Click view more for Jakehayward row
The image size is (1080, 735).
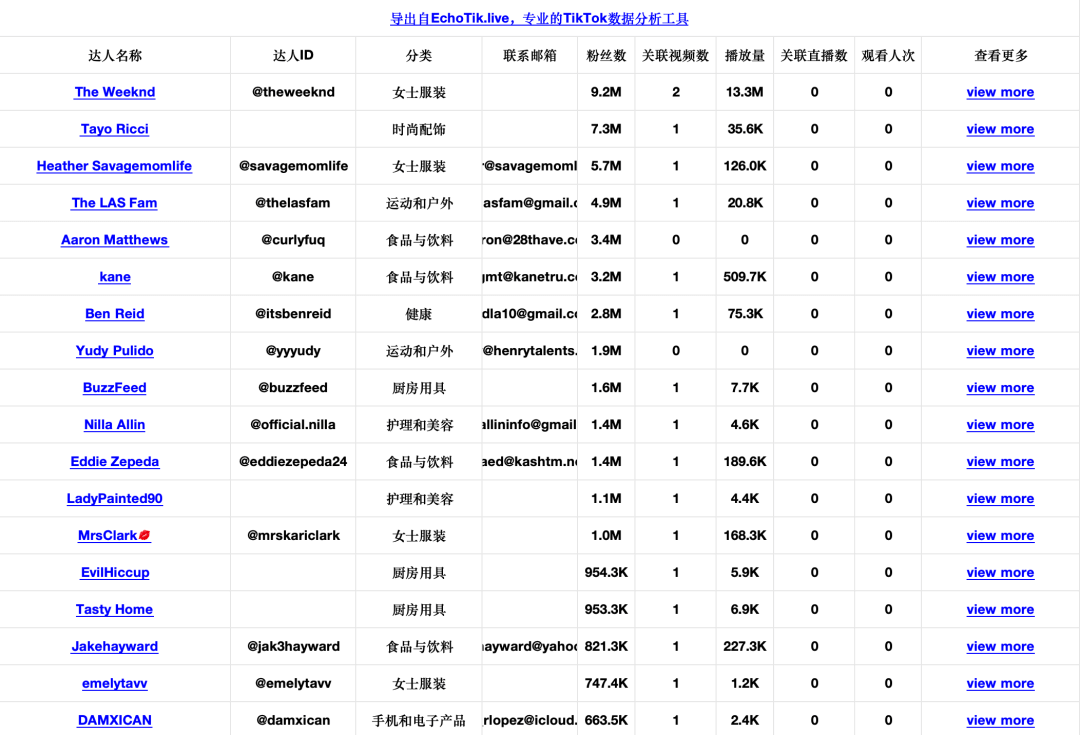point(1000,646)
